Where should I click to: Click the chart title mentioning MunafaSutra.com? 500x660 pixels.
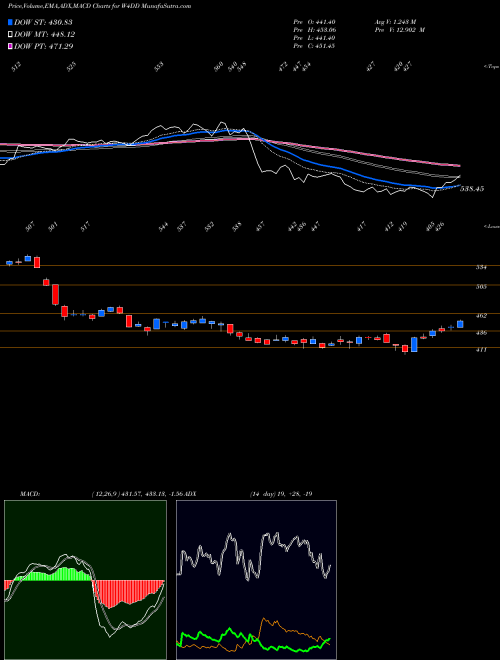click(99, 6)
